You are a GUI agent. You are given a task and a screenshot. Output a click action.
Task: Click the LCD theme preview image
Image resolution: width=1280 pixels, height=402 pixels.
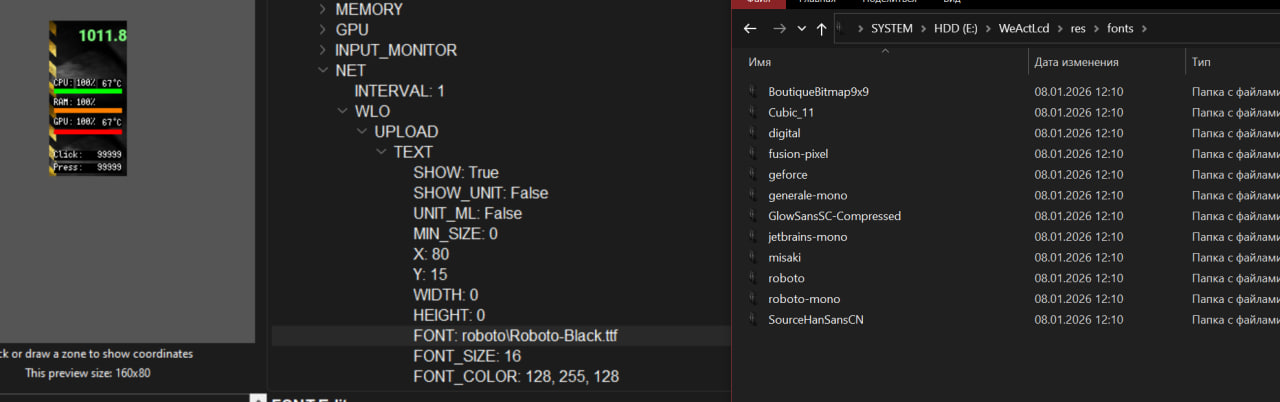[89, 98]
